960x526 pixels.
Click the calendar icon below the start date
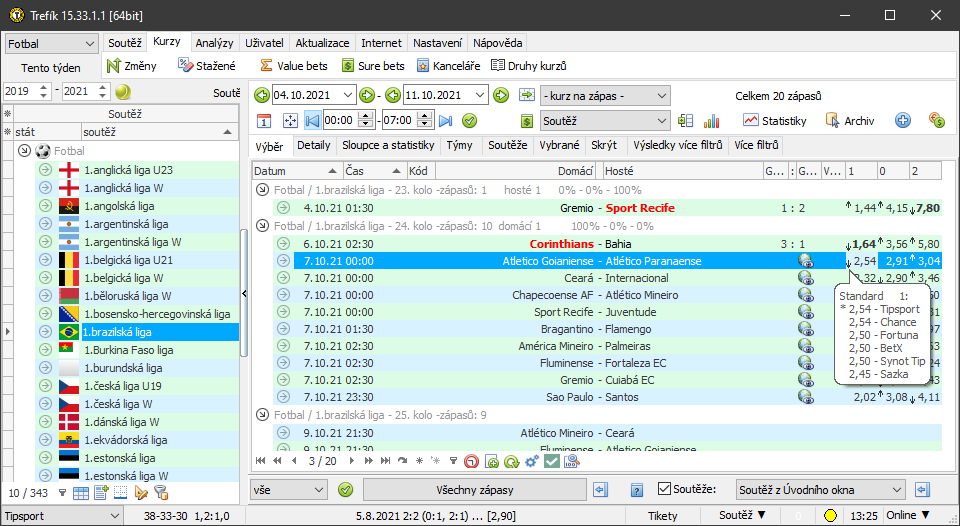263,121
